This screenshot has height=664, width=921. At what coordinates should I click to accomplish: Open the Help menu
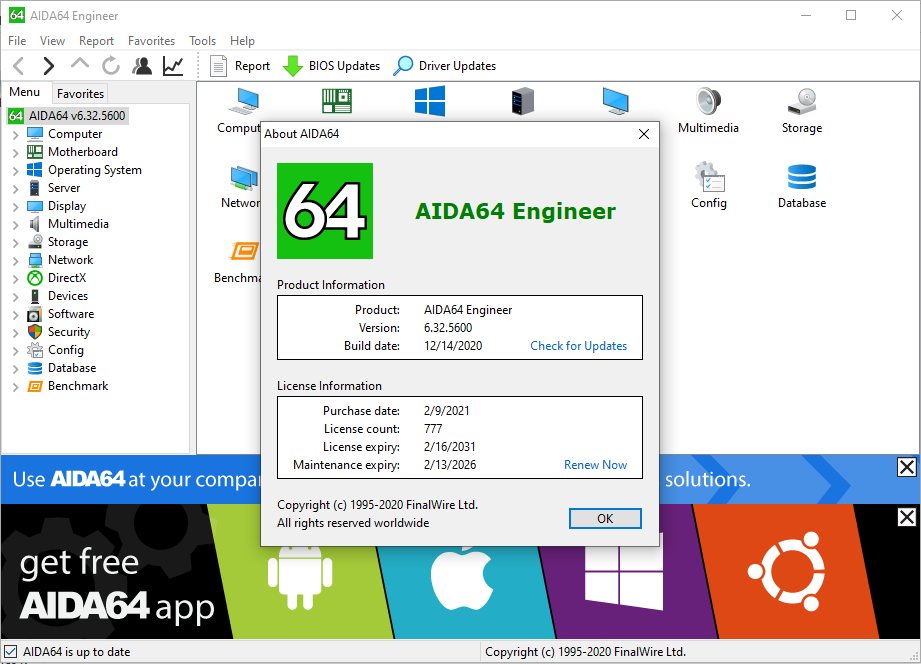coord(242,41)
